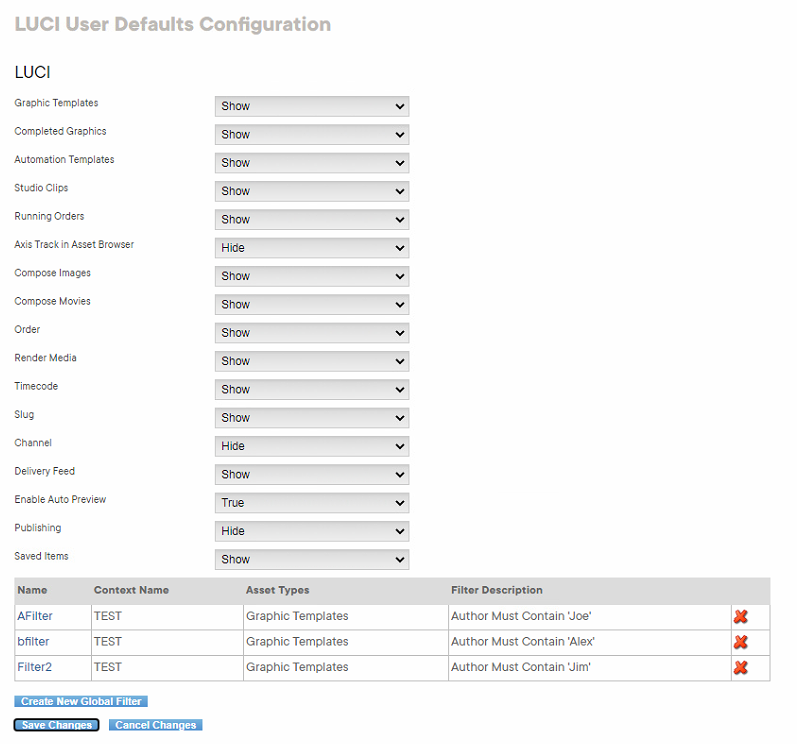
Task: Expand the Running Orders dropdown
Action: (311, 219)
